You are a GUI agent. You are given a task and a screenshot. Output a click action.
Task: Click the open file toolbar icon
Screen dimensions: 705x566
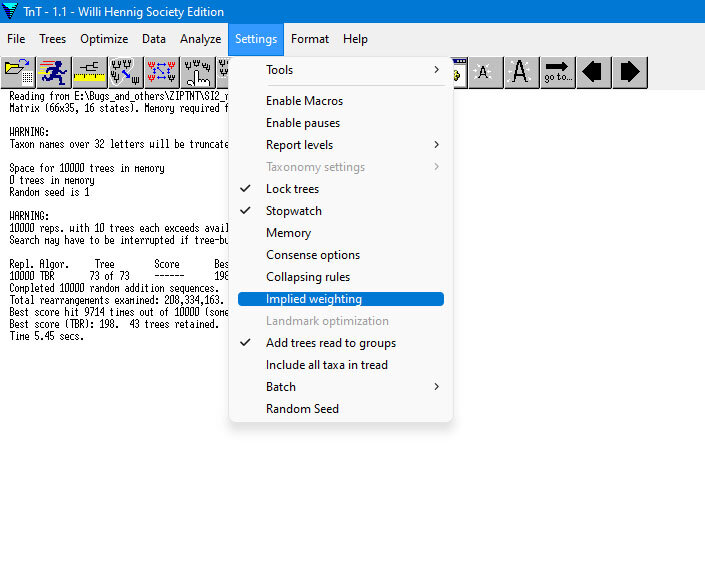tap(18, 72)
